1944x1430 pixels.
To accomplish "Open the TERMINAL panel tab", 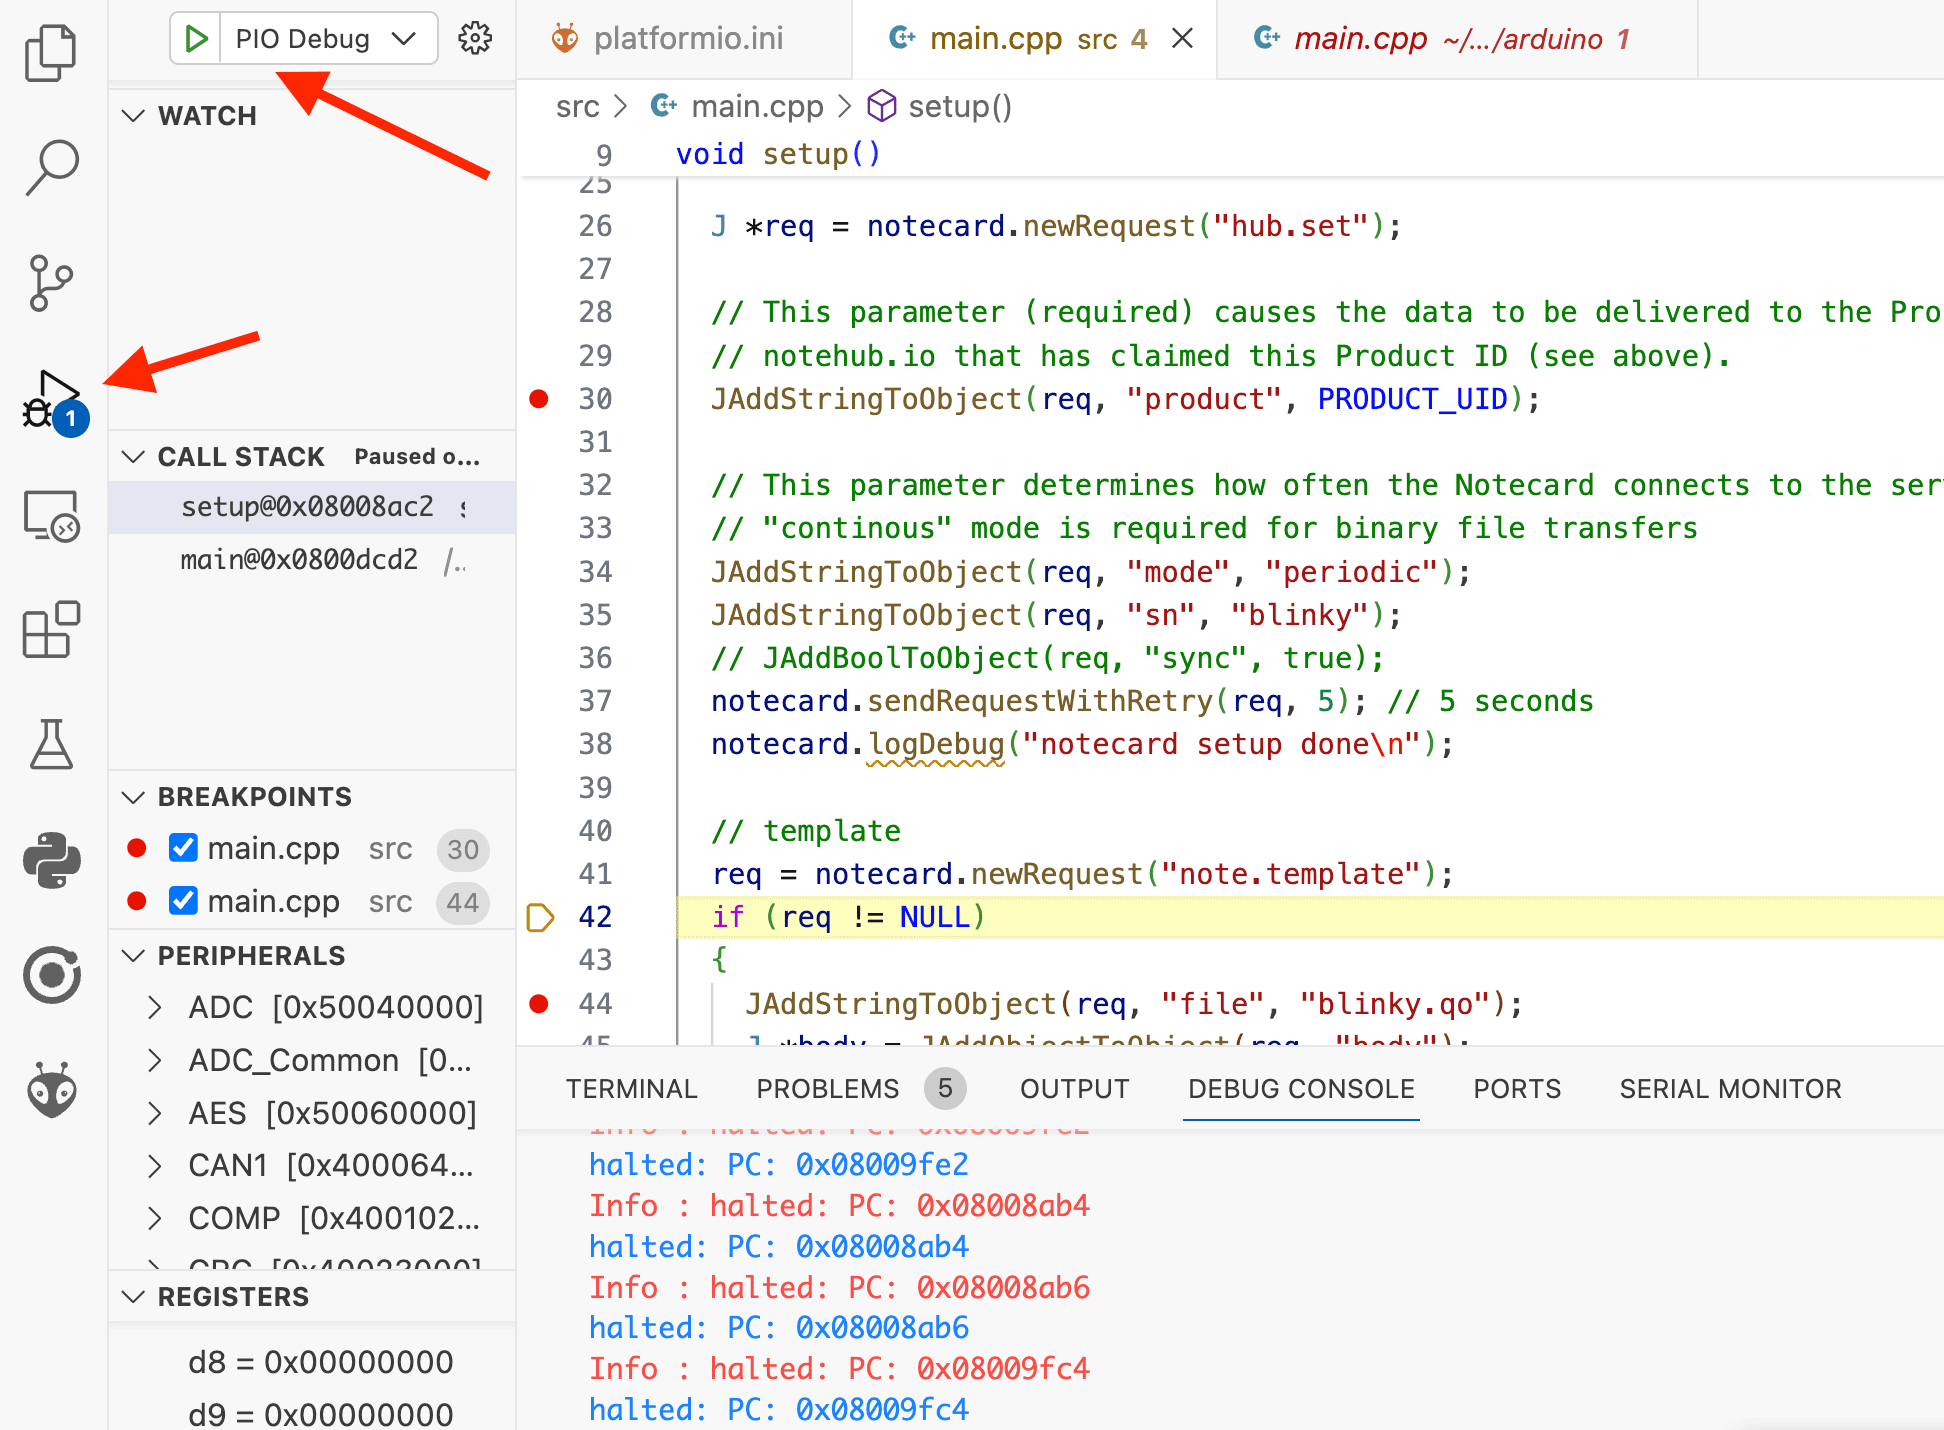I will [631, 1089].
